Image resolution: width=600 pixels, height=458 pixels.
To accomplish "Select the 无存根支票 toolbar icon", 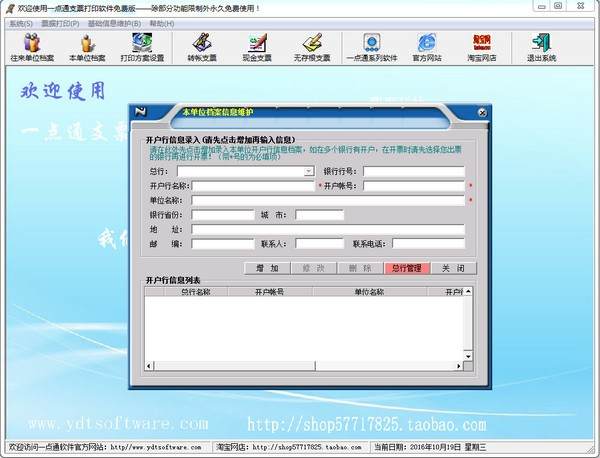I will tap(312, 48).
